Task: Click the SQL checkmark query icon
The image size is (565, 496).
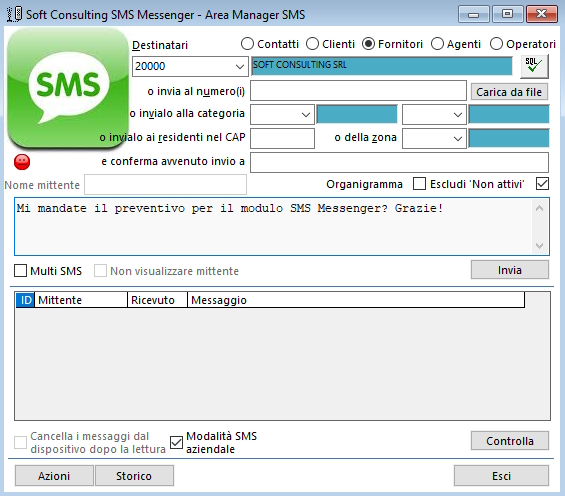Action: point(534,66)
